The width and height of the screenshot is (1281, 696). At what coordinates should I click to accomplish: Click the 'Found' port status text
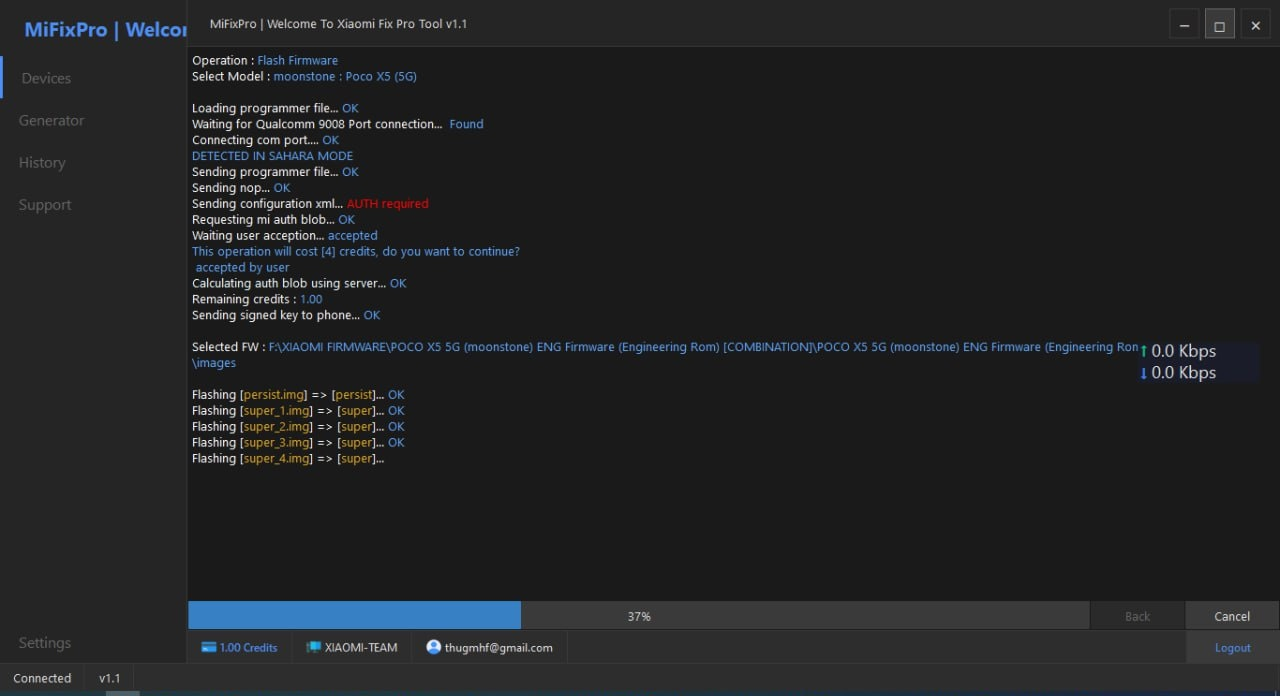pyautogui.click(x=466, y=124)
